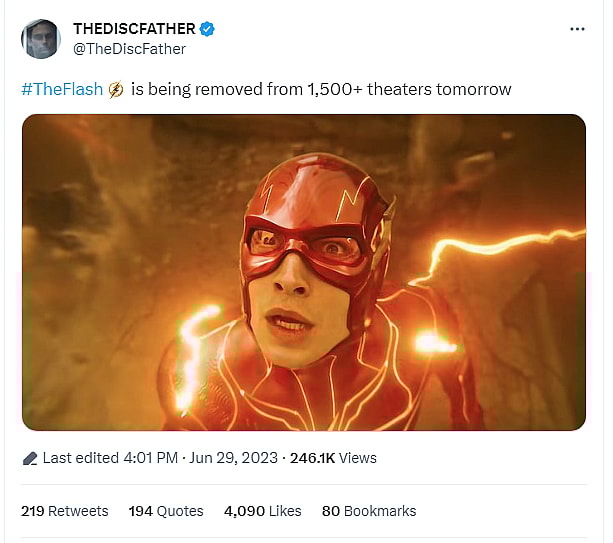Open the #TheFlash hashtag

pyautogui.click(x=62, y=89)
